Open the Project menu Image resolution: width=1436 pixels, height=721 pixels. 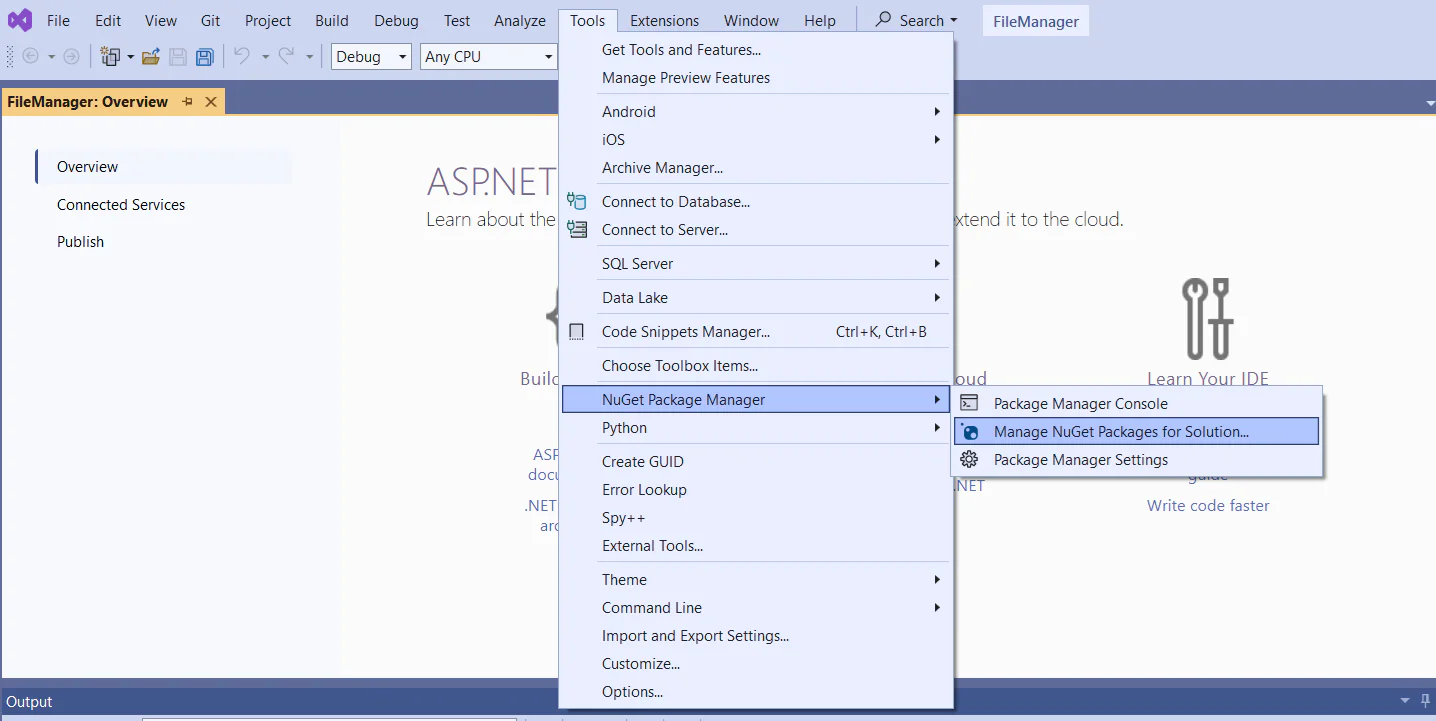[268, 20]
